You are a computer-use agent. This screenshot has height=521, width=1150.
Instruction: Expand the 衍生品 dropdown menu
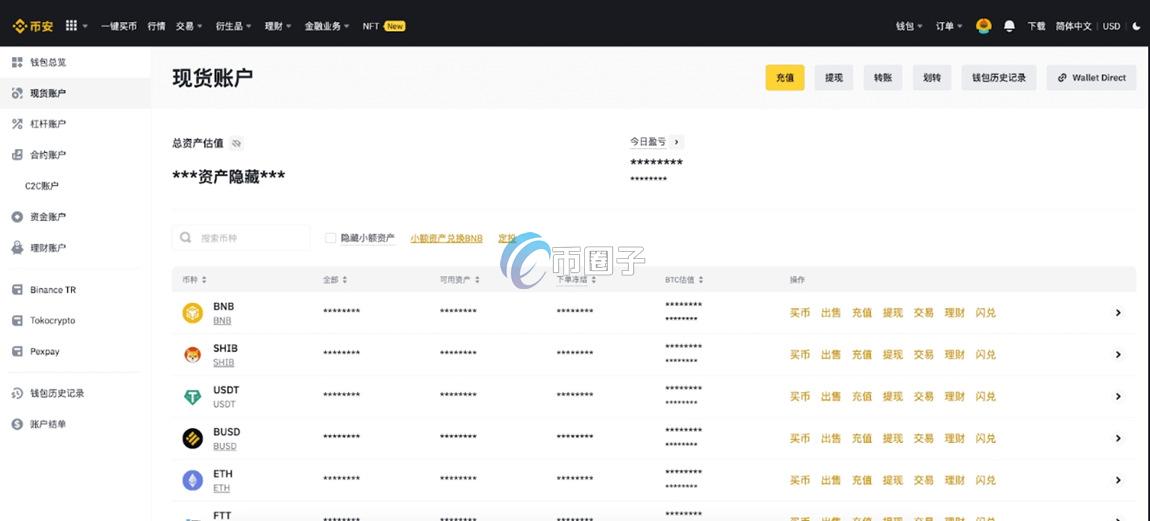(233, 26)
